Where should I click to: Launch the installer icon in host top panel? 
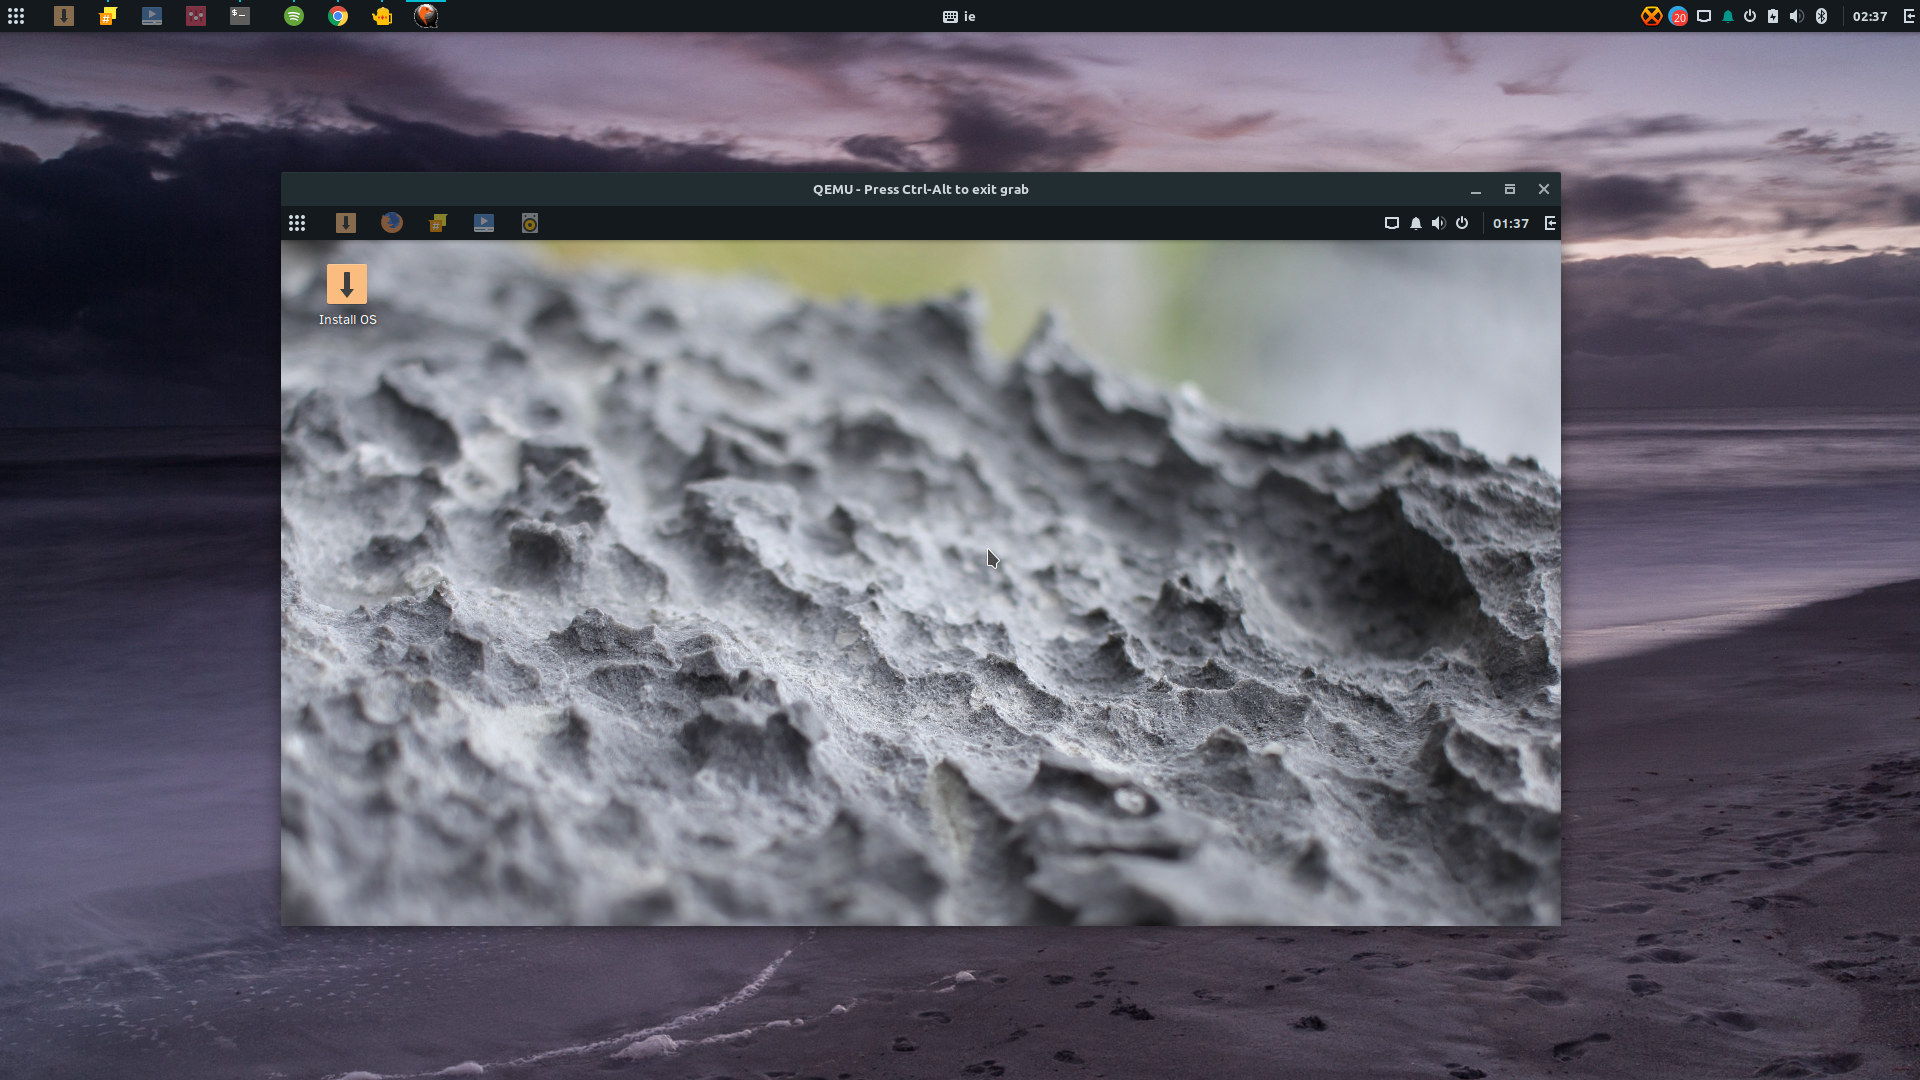point(64,16)
